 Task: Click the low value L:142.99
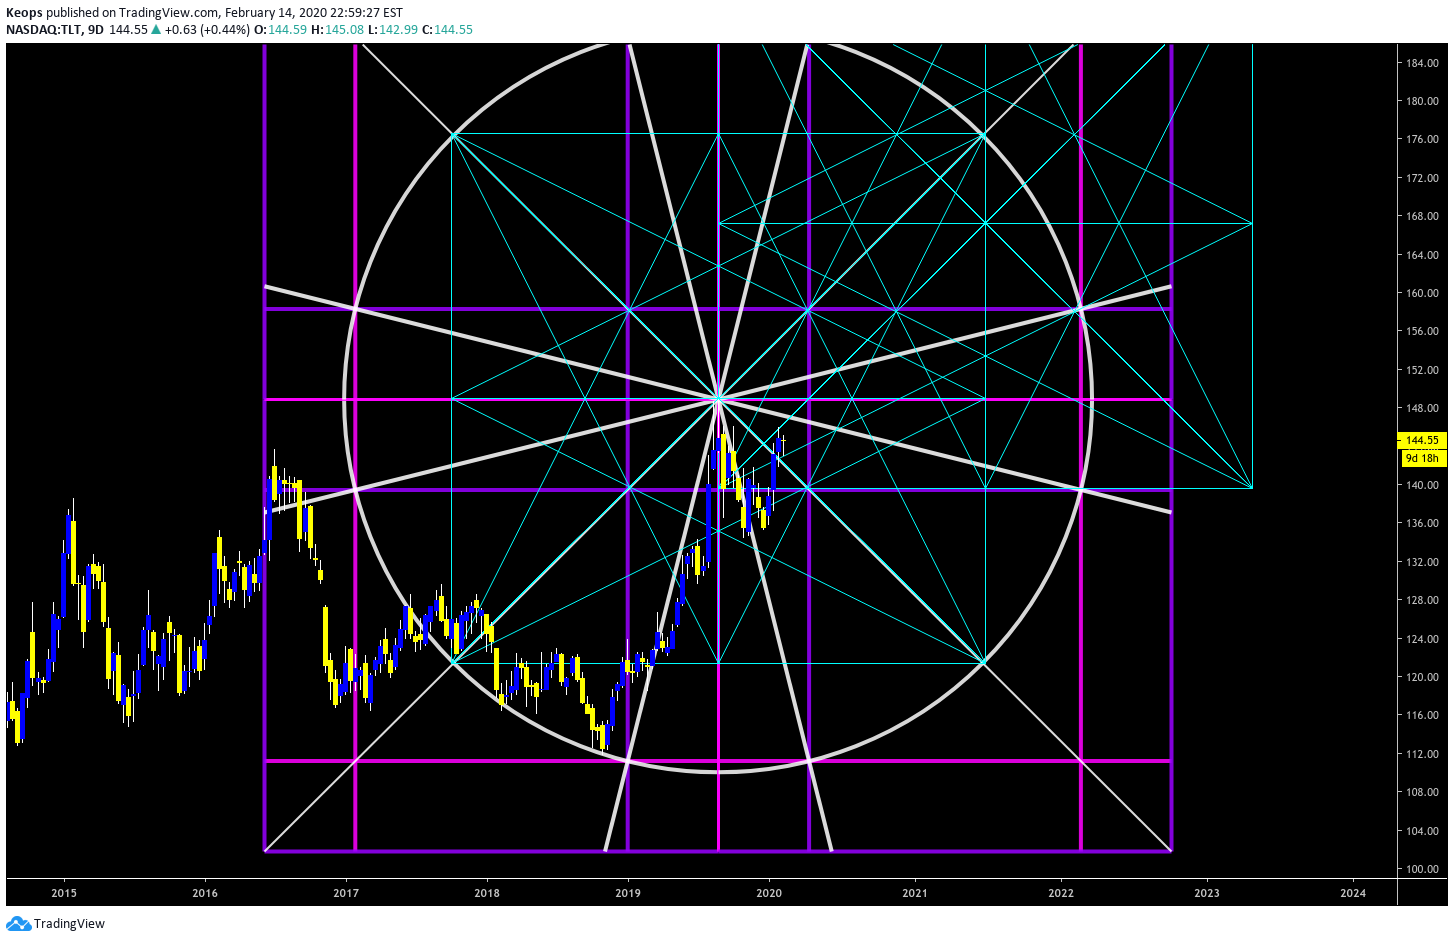[392, 30]
